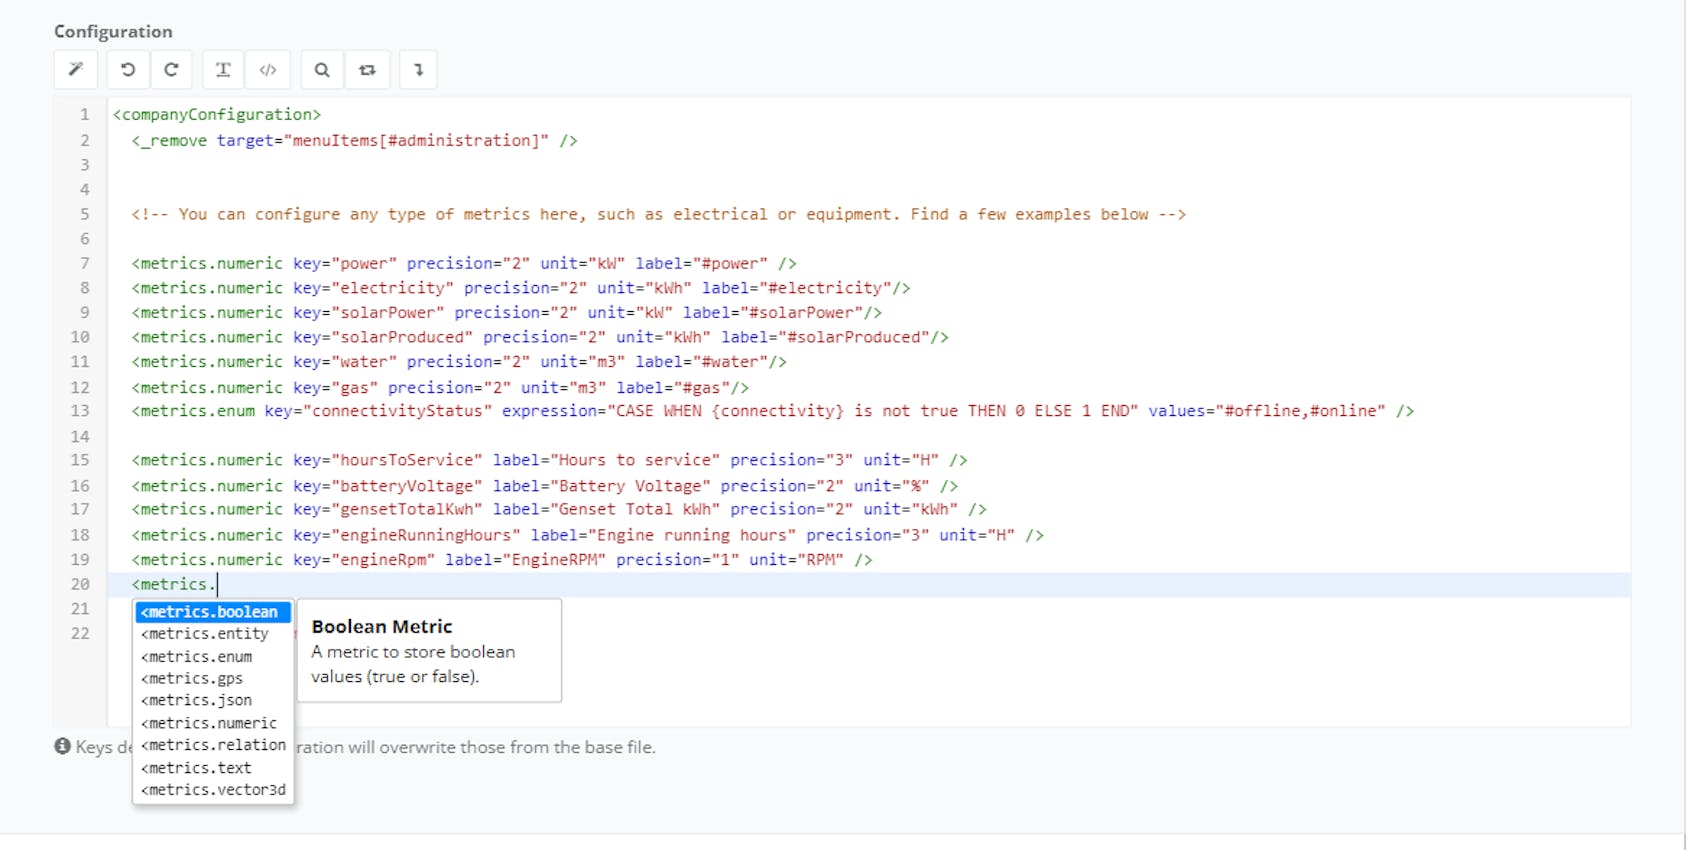Choose metrics.vector3d suggestion

pyautogui.click(x=213, y=790)
